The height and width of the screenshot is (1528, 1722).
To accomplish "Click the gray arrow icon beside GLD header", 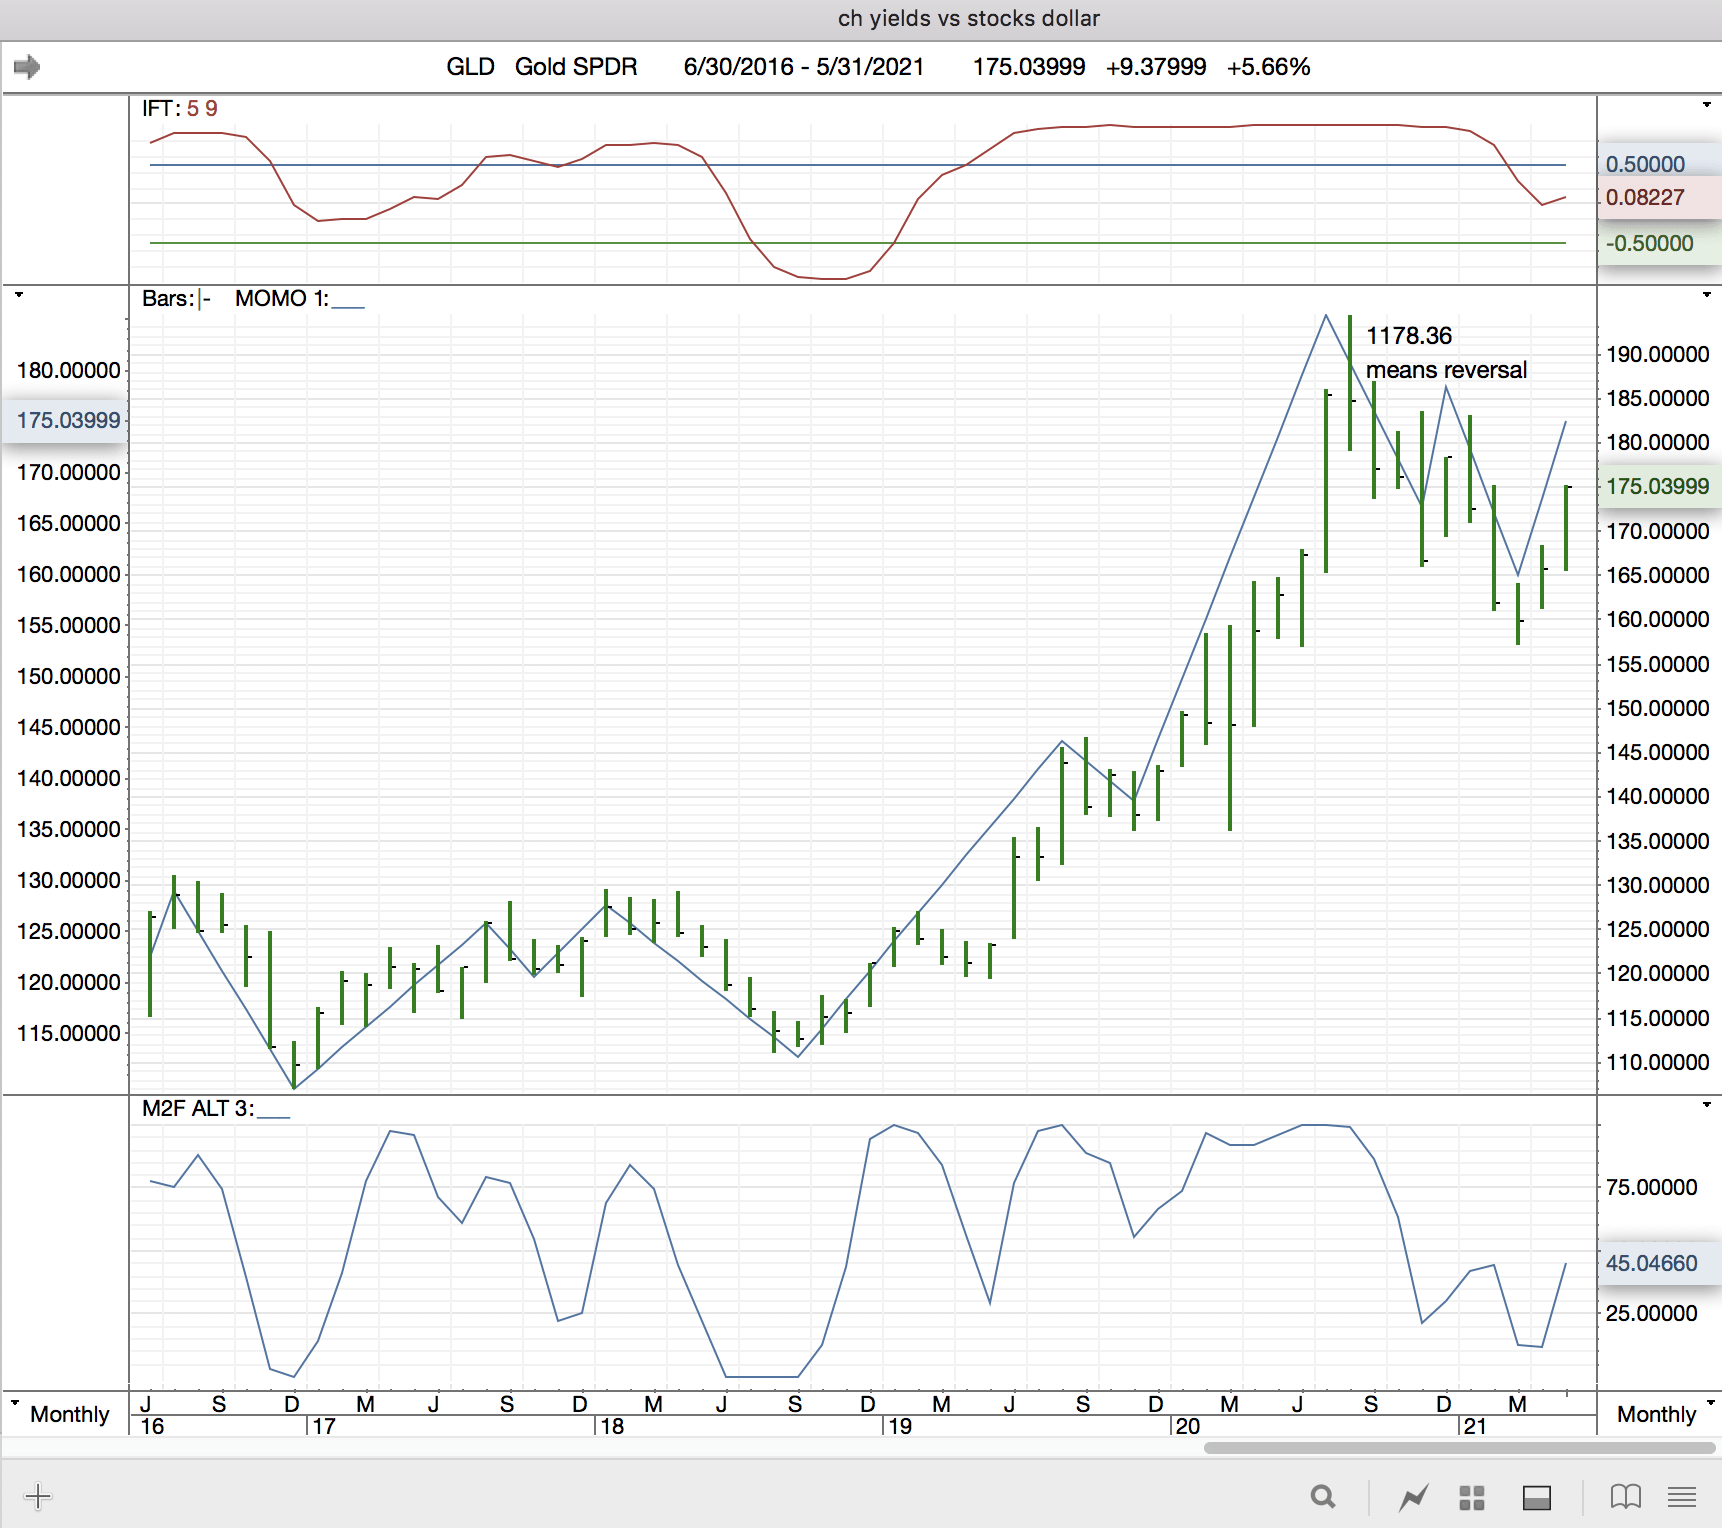I will (27, 67).
